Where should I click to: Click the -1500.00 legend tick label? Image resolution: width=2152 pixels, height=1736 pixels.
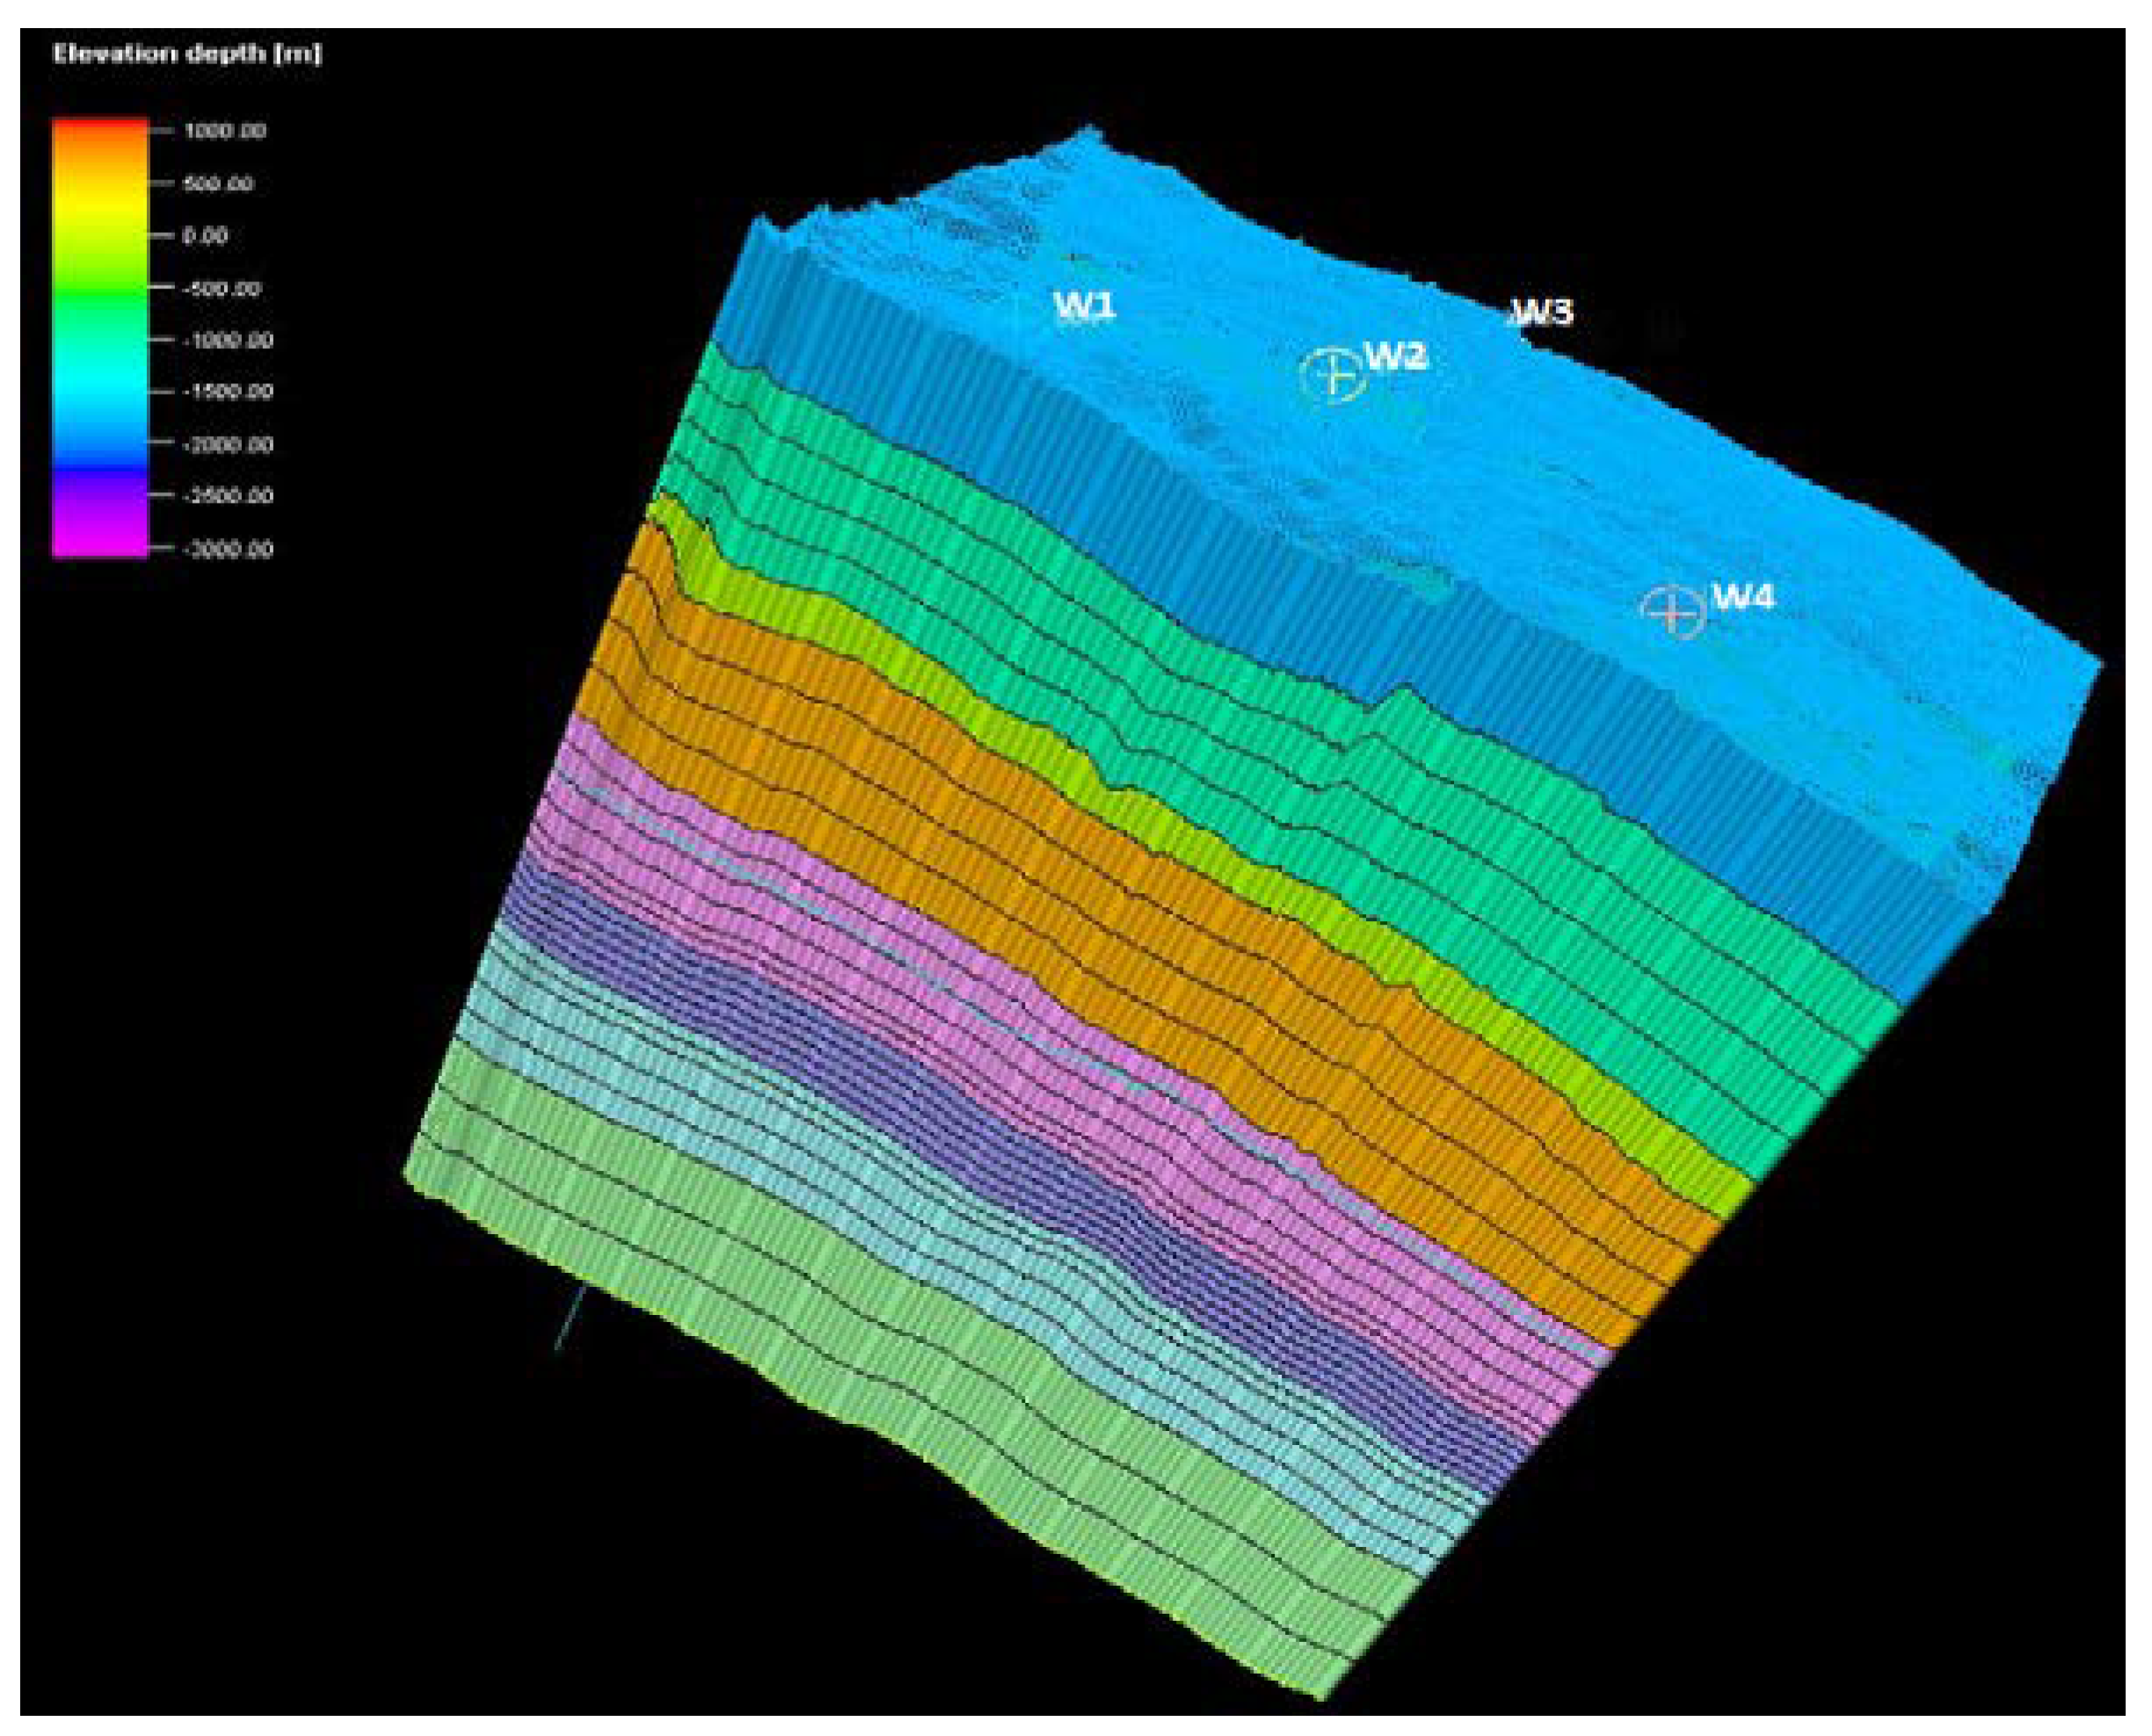[229, 392]
